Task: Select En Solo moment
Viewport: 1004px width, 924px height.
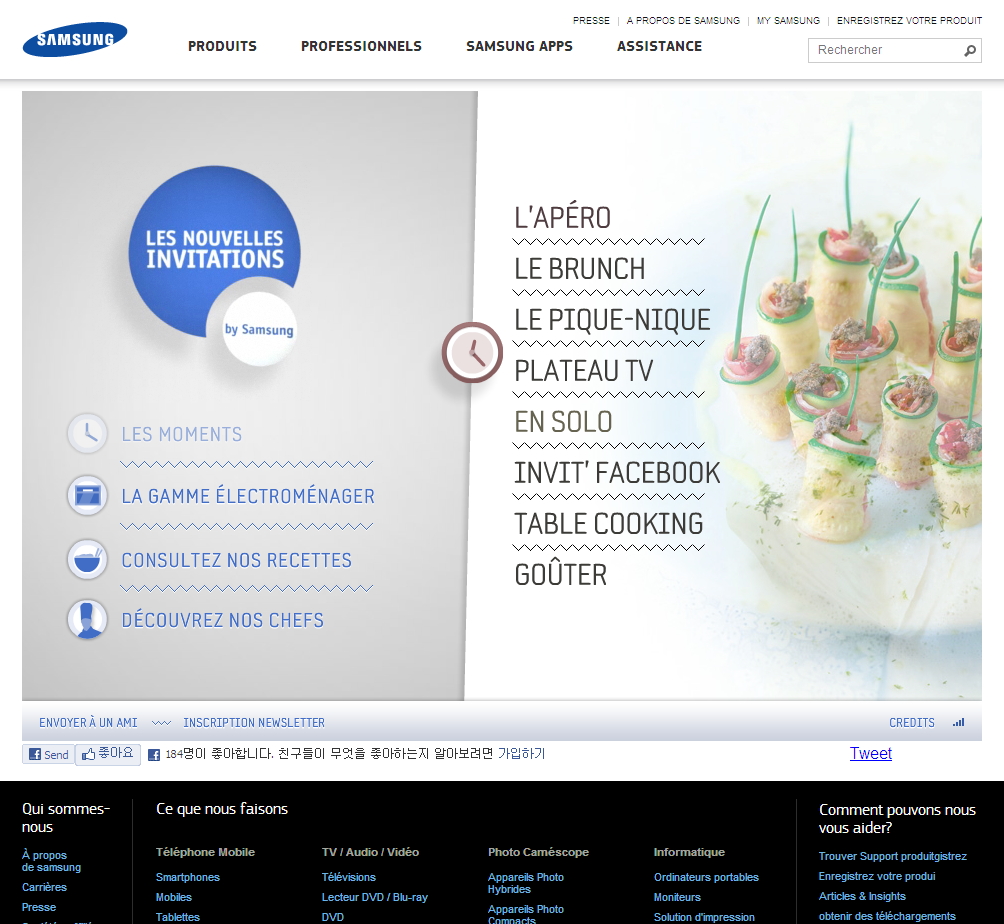Action: [563, 422]
